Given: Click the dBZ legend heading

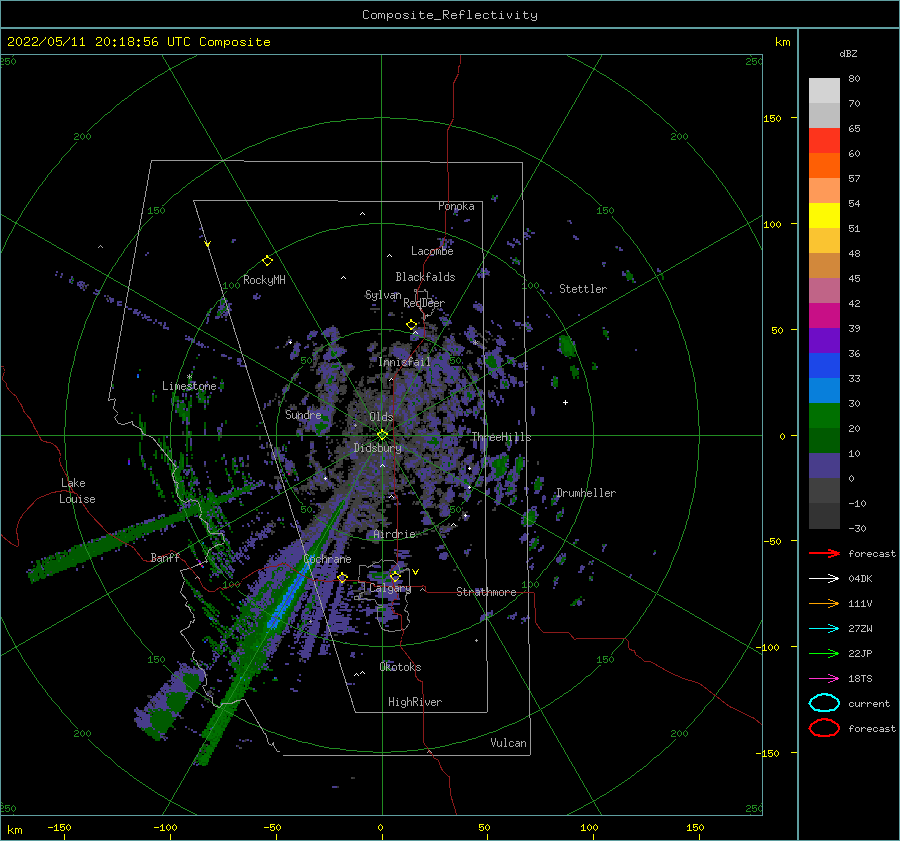Looking at the screenshot, I should click(x=848, y=53).
